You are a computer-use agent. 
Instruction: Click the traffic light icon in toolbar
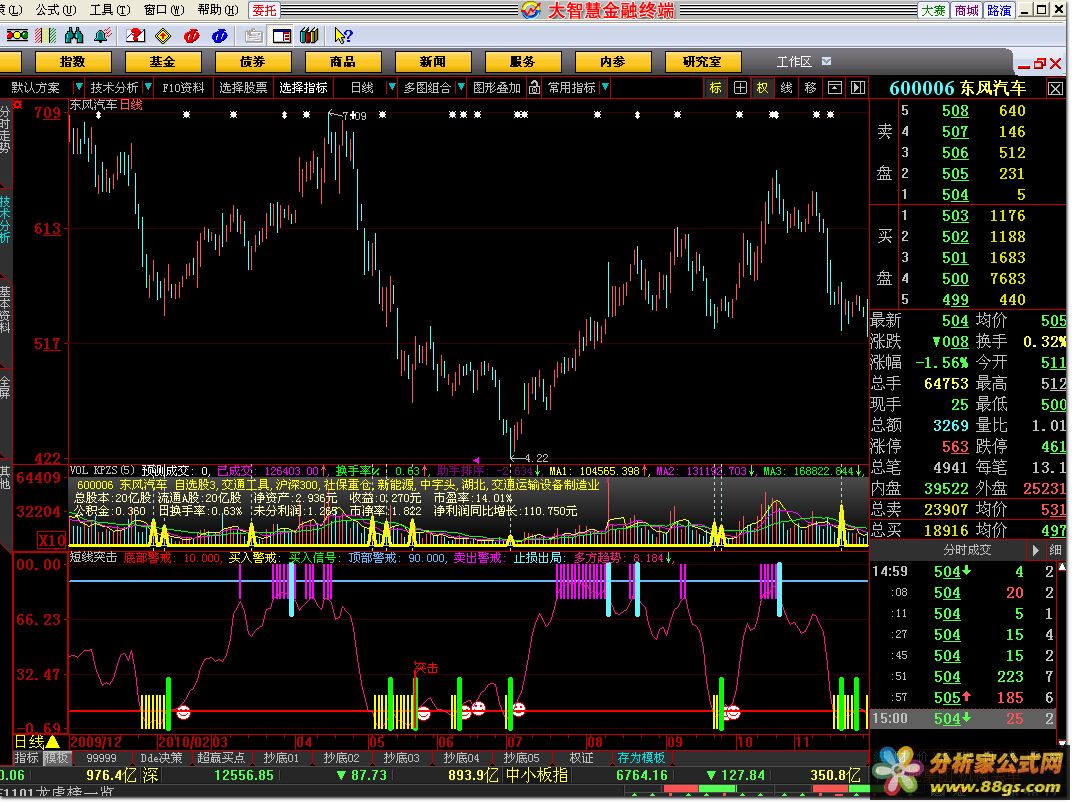click(17, 35)
